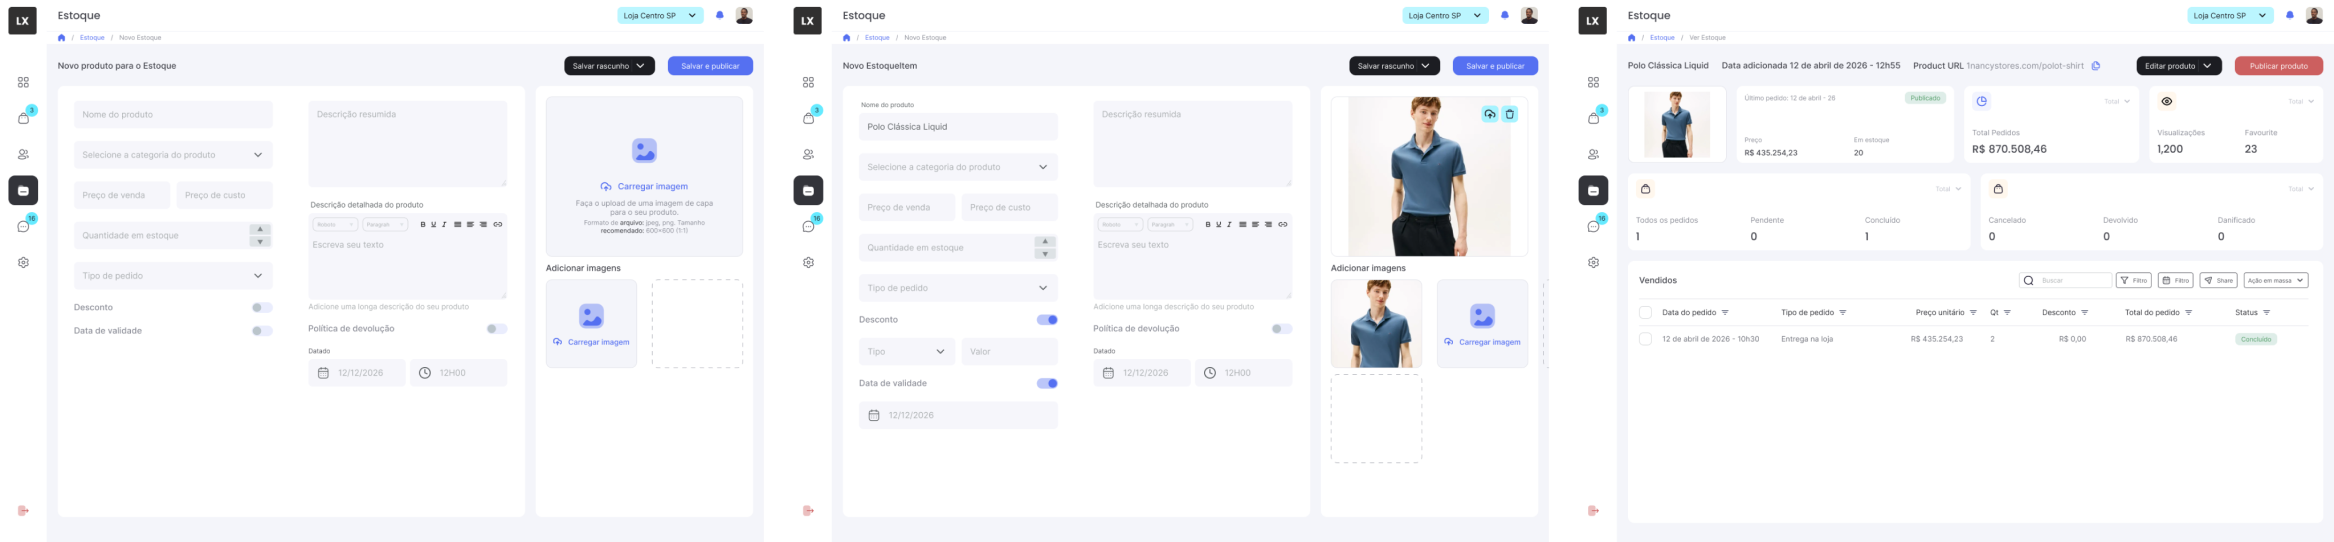Enable Política de devolução toggle in middle screen
2334x542 pixels.
point(1282,329)
